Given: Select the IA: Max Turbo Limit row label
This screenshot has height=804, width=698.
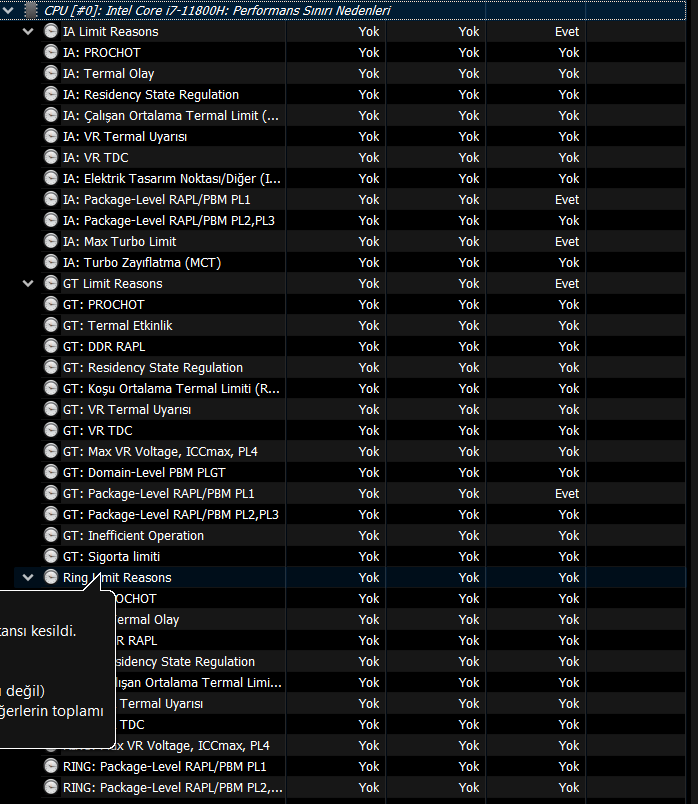Looking at the screenshot, I should pyautogui.click(x=119, y=242).
